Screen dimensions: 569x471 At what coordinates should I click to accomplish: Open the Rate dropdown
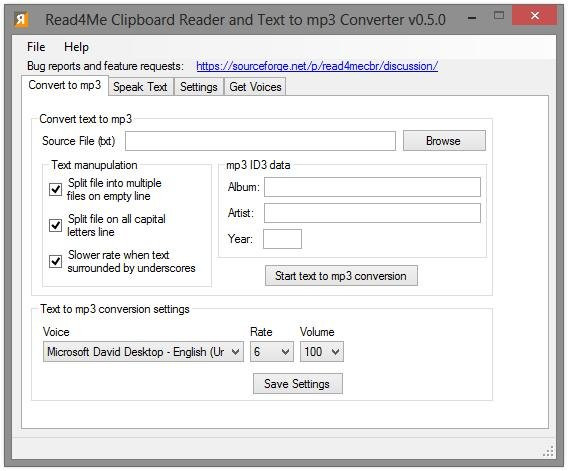[x=272, y=352]
